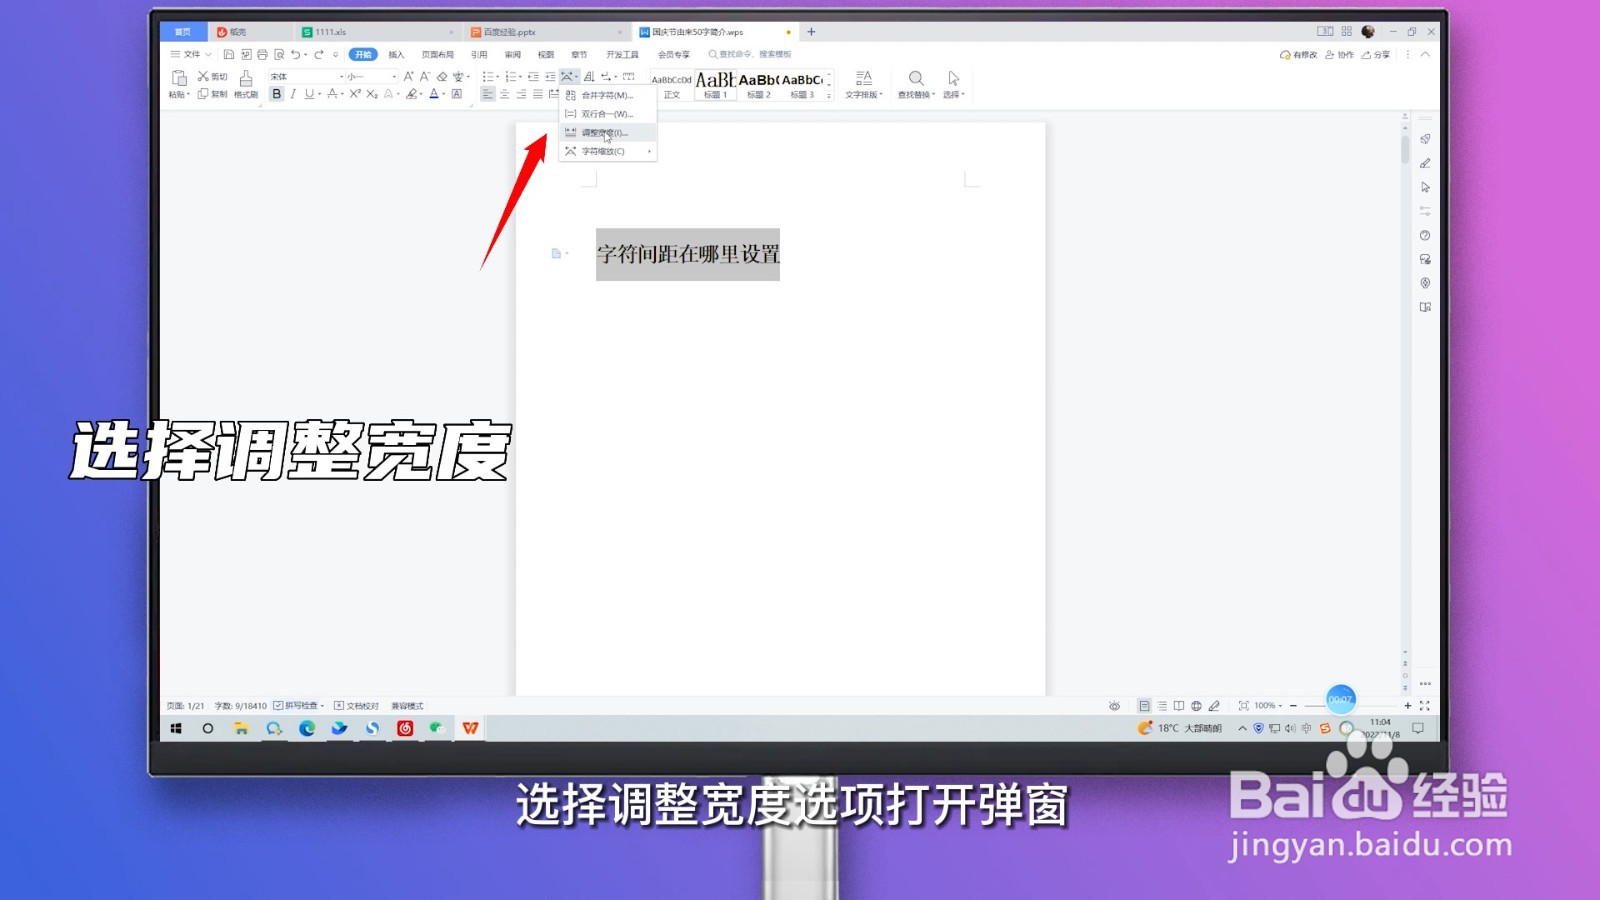
Task: Expand the styles gallery arrow
Action: click(x=829, y=95)
